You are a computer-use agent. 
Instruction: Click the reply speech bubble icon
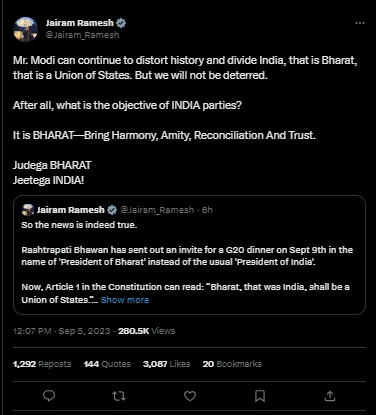pos(49,396)
